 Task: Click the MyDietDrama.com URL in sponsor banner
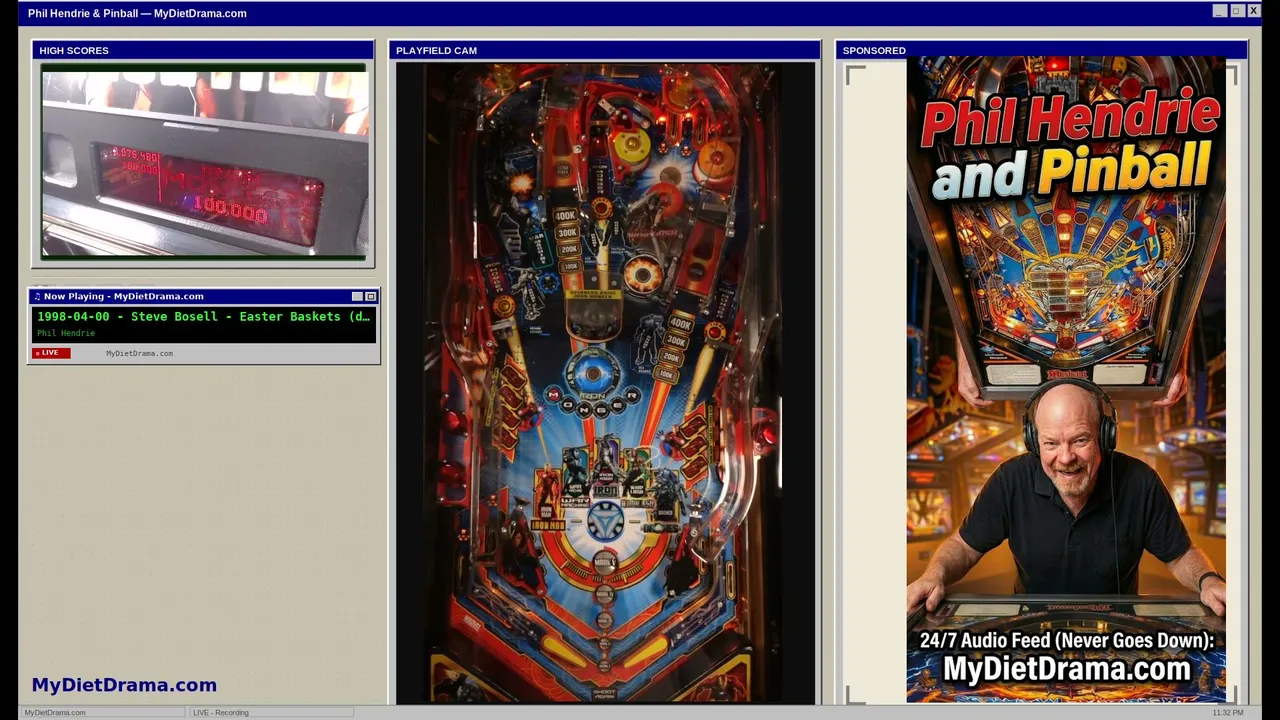coord(1067,669)
